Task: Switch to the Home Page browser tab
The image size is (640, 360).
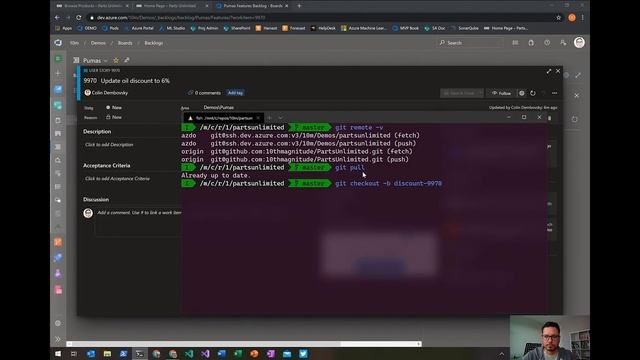Action: tap(172, 6)
